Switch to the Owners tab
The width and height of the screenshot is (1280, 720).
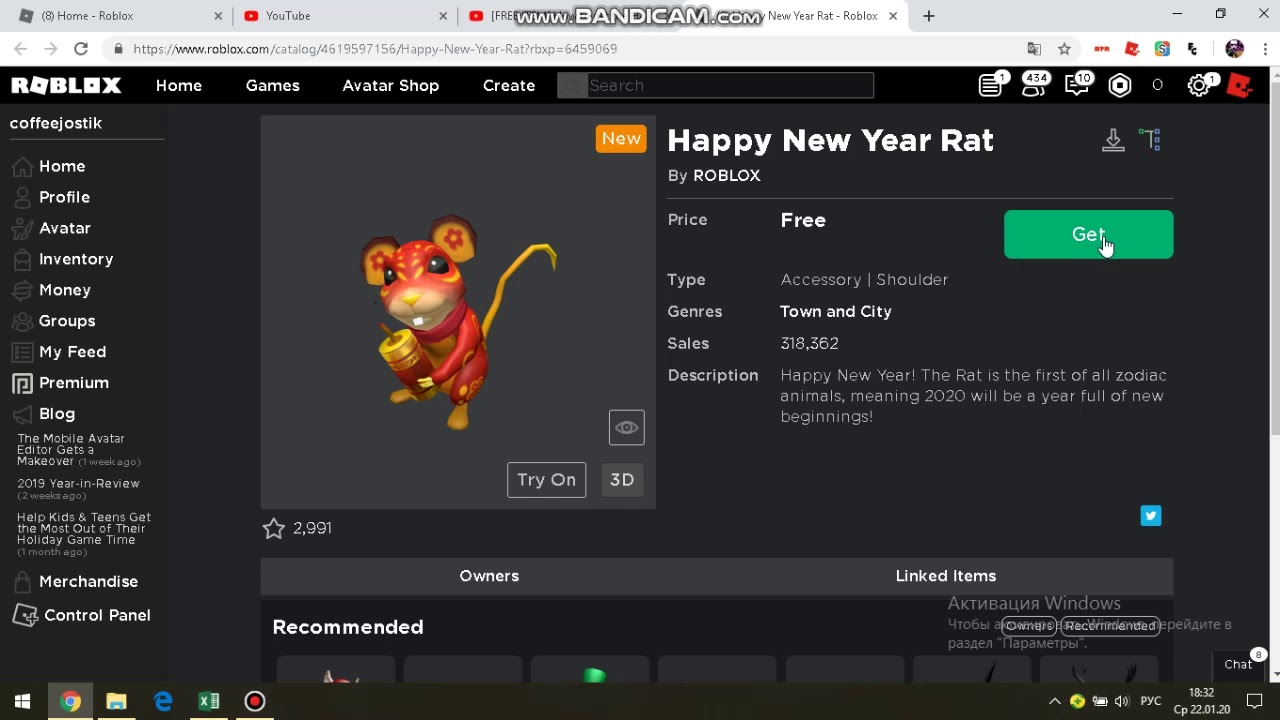pyautogui.click(x=489, y=576)
